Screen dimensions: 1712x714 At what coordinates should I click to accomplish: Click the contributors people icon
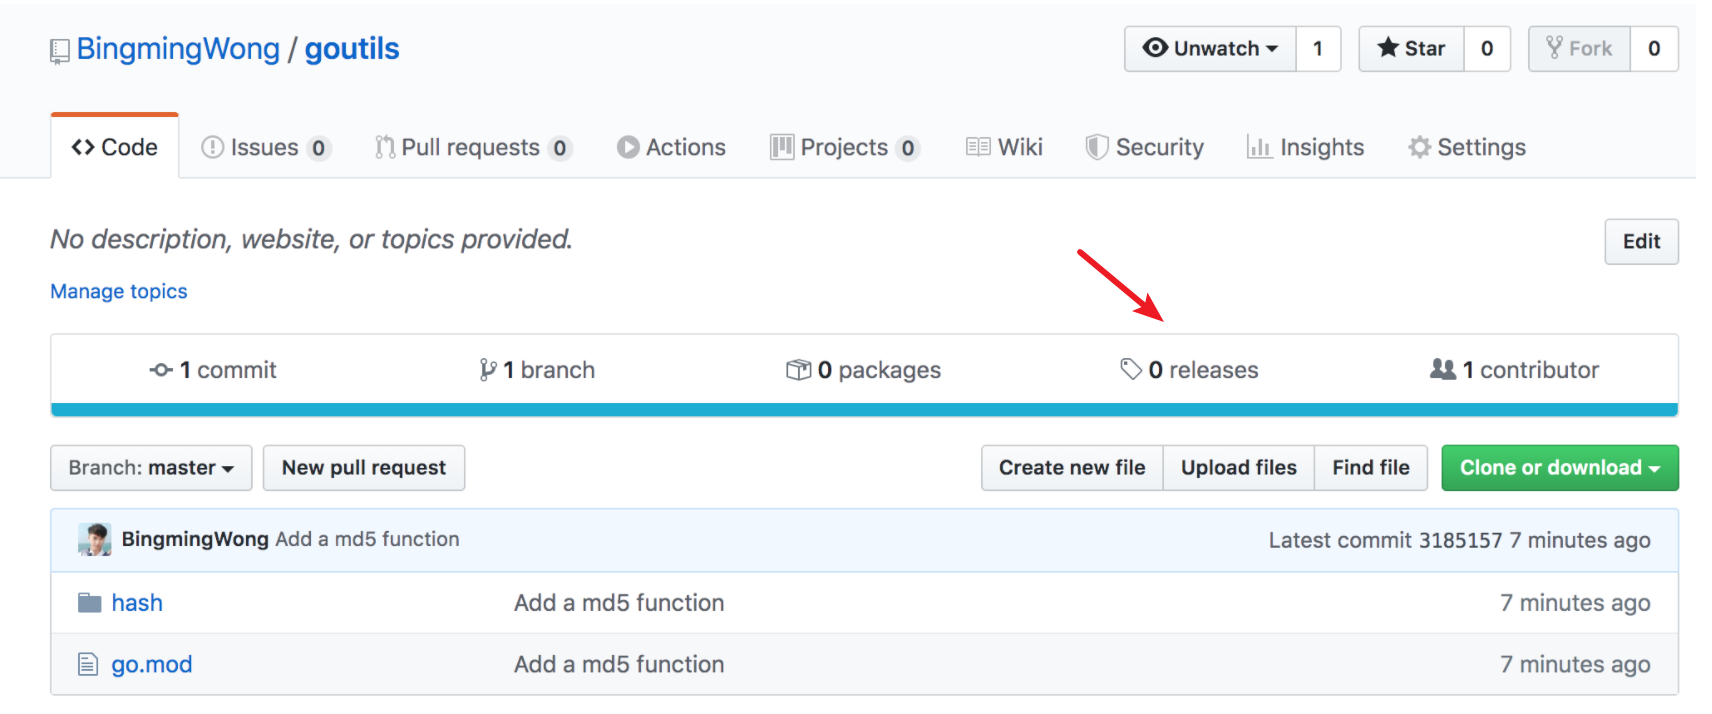click(x=1443, y=370)
